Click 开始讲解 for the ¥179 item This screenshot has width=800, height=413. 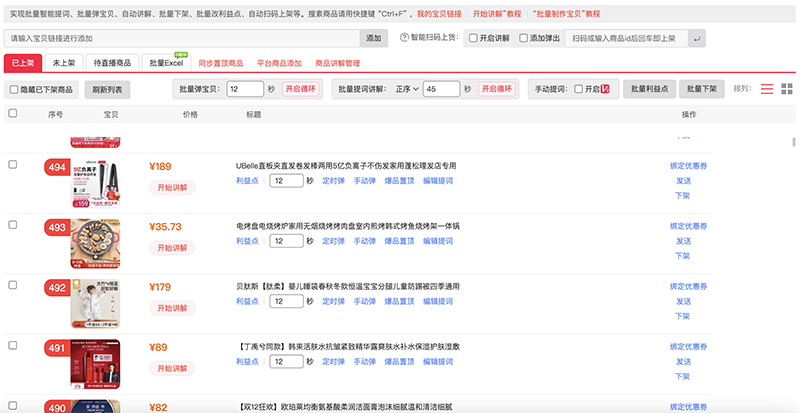click(171, 310)
